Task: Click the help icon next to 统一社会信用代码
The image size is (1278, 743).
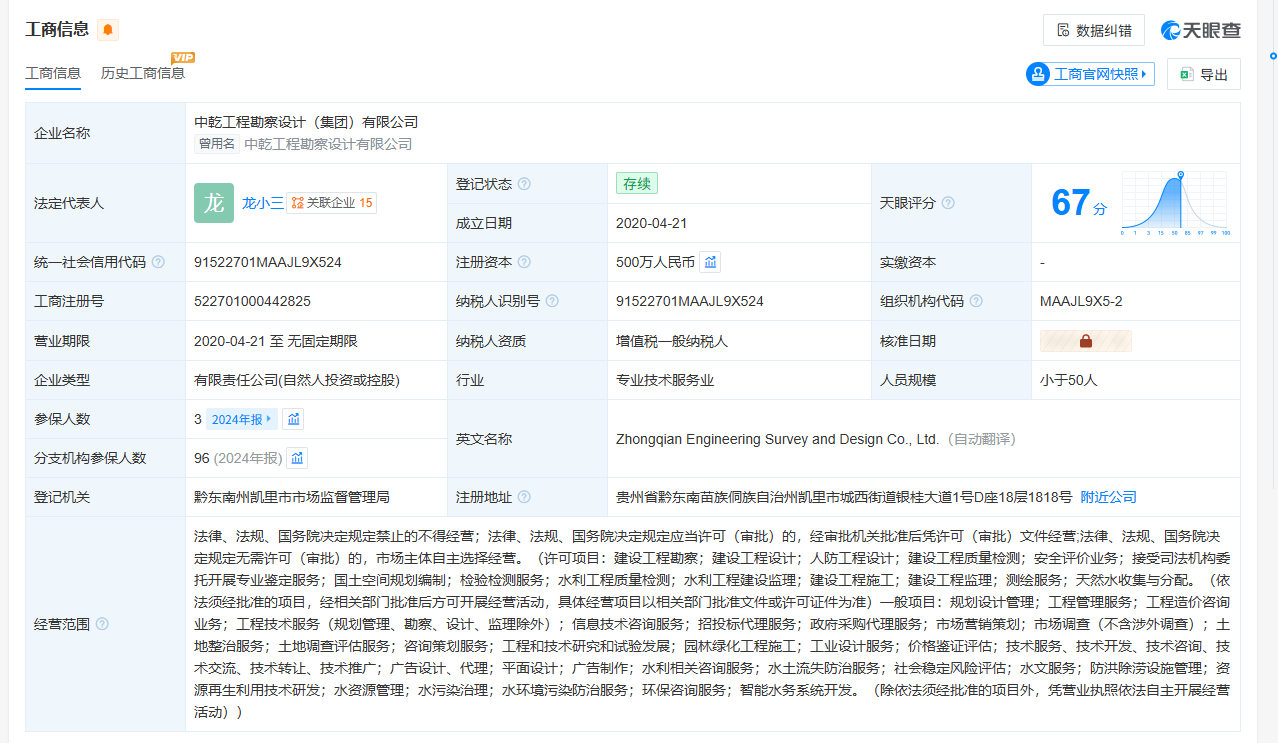Action: pos(158,262)
